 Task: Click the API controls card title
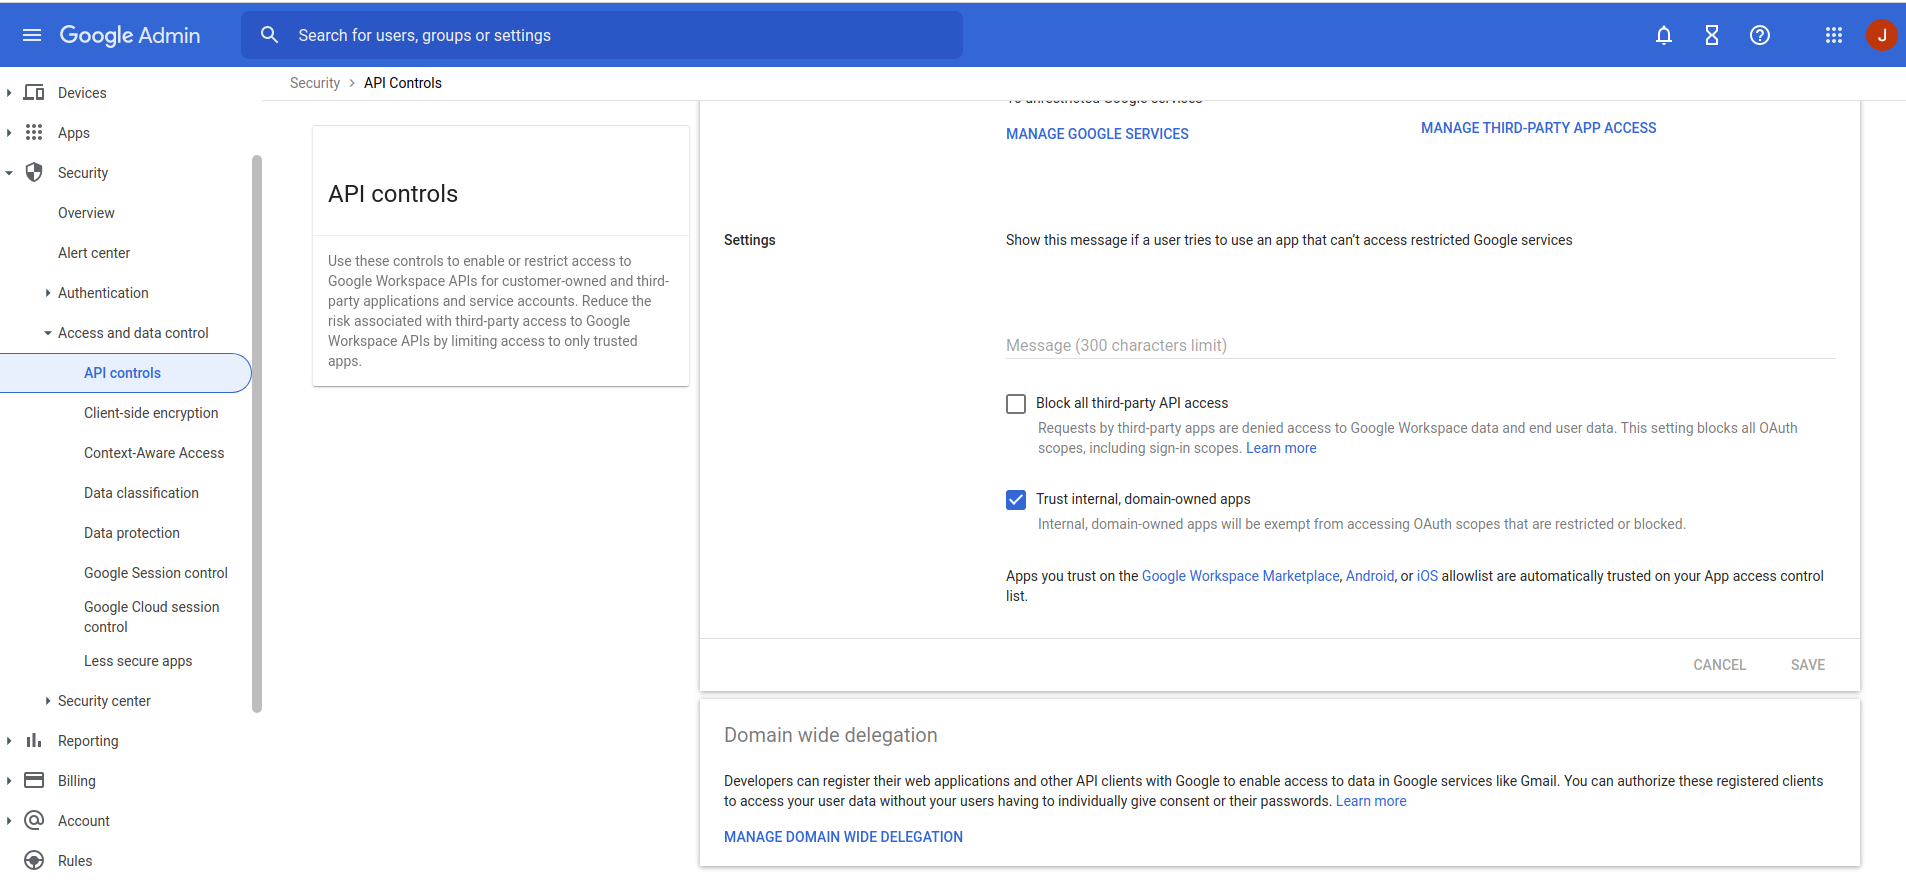393,194
